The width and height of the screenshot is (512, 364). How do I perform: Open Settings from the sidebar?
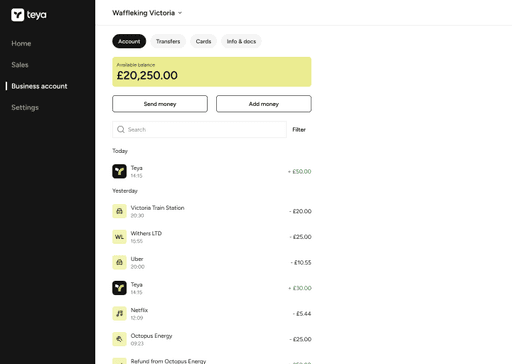(25, 108)
